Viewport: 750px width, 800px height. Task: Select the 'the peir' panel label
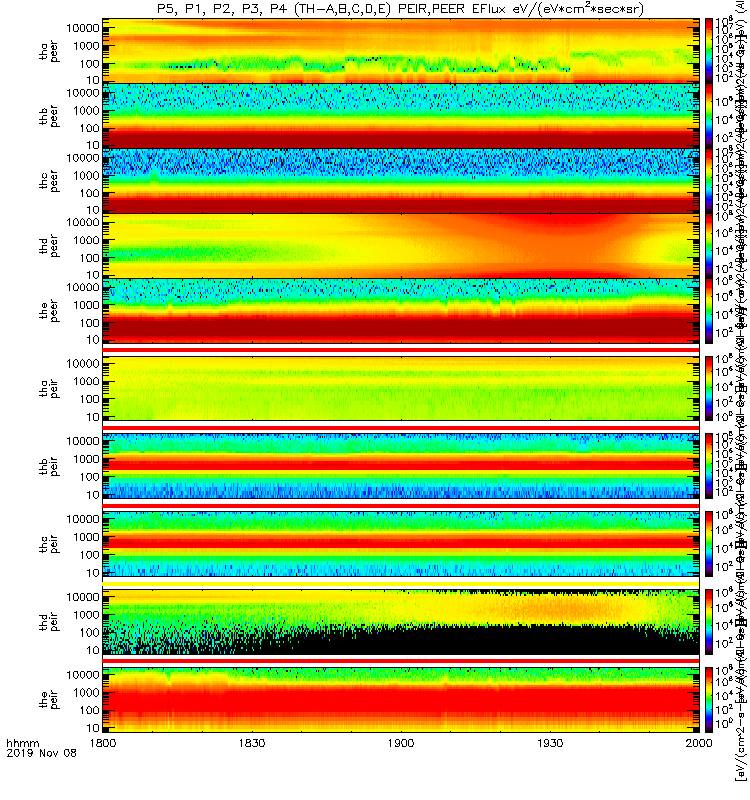tap(49, 699)
